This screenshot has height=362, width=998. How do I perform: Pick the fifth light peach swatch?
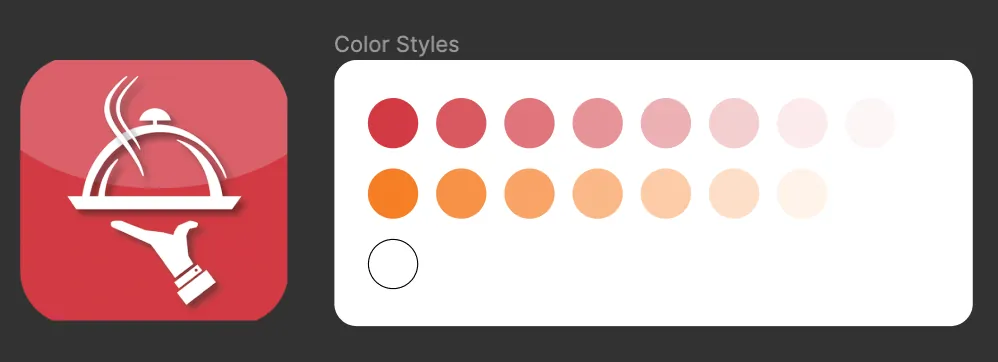pos(666,193)
